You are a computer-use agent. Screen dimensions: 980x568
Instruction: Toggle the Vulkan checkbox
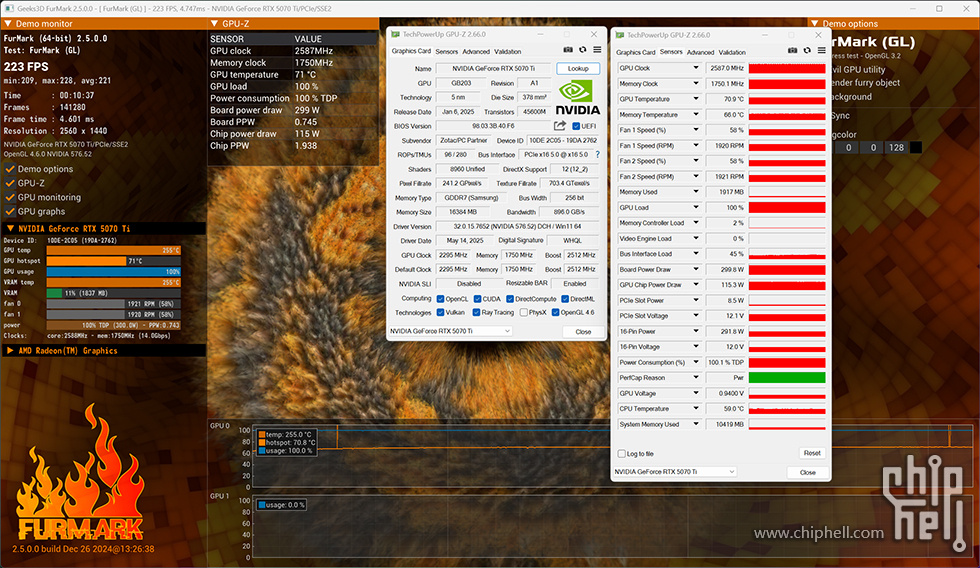pyautogui.click(x=440, y=312)
